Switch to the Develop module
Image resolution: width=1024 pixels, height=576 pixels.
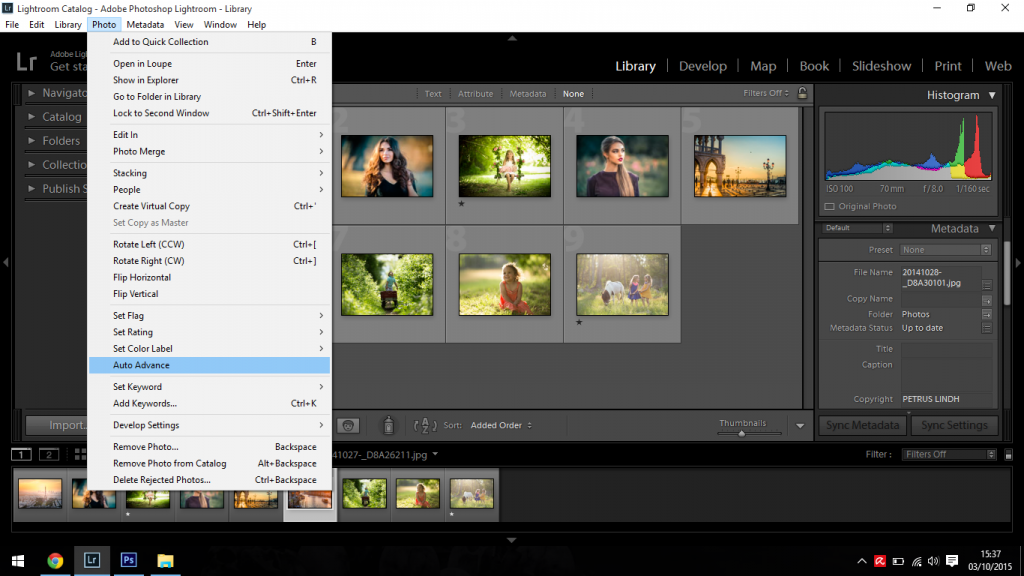[x=703, y=66]
